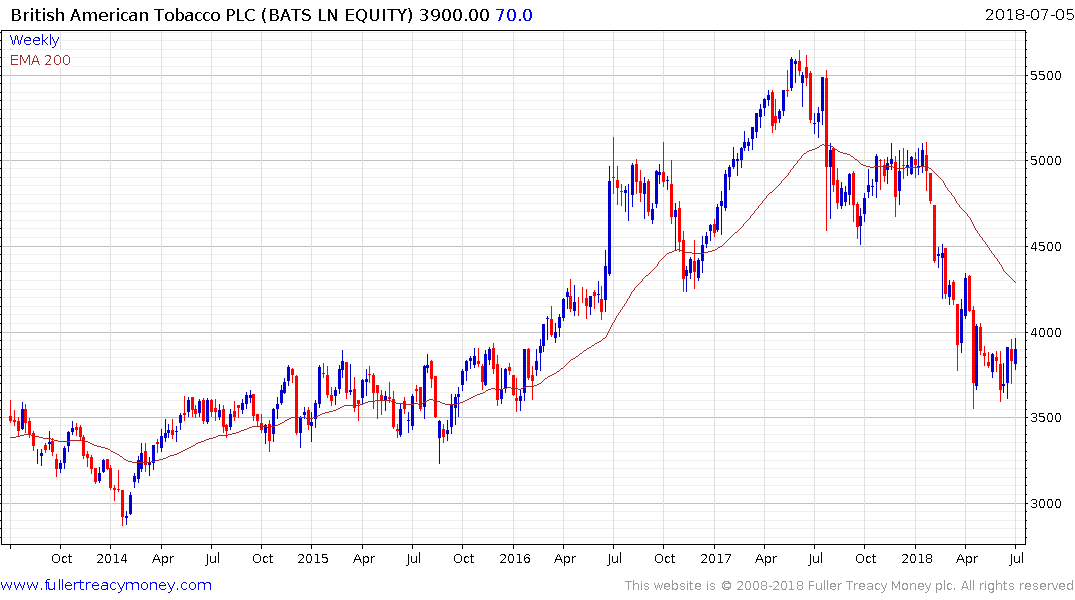The height and width of the screenshot is (600, 1075).
Task: Open the www.fullertreacymoney.com link
Action: click(106, 585)
